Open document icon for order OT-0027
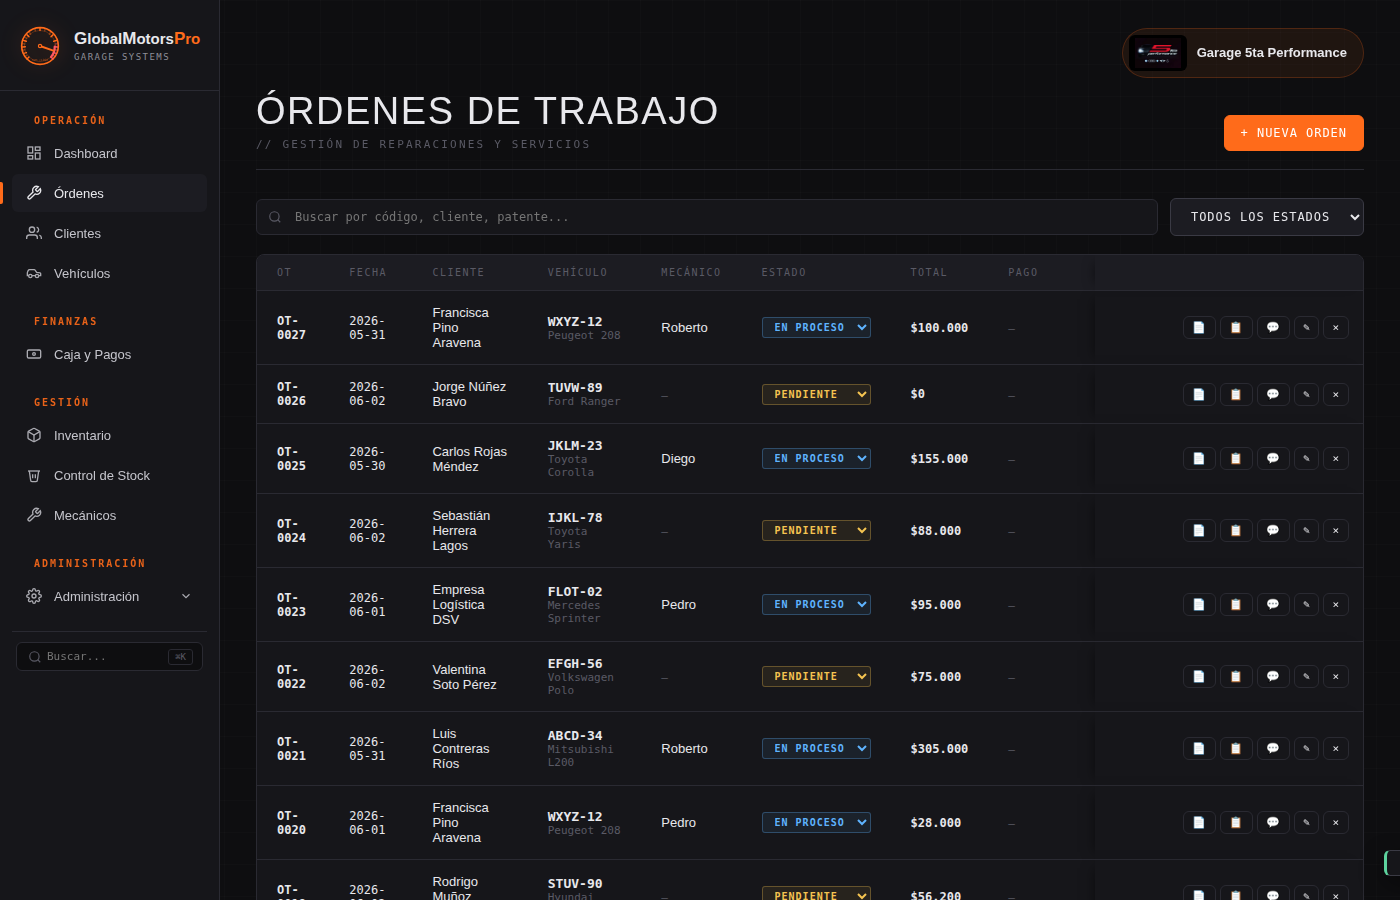 point(1199,327)
